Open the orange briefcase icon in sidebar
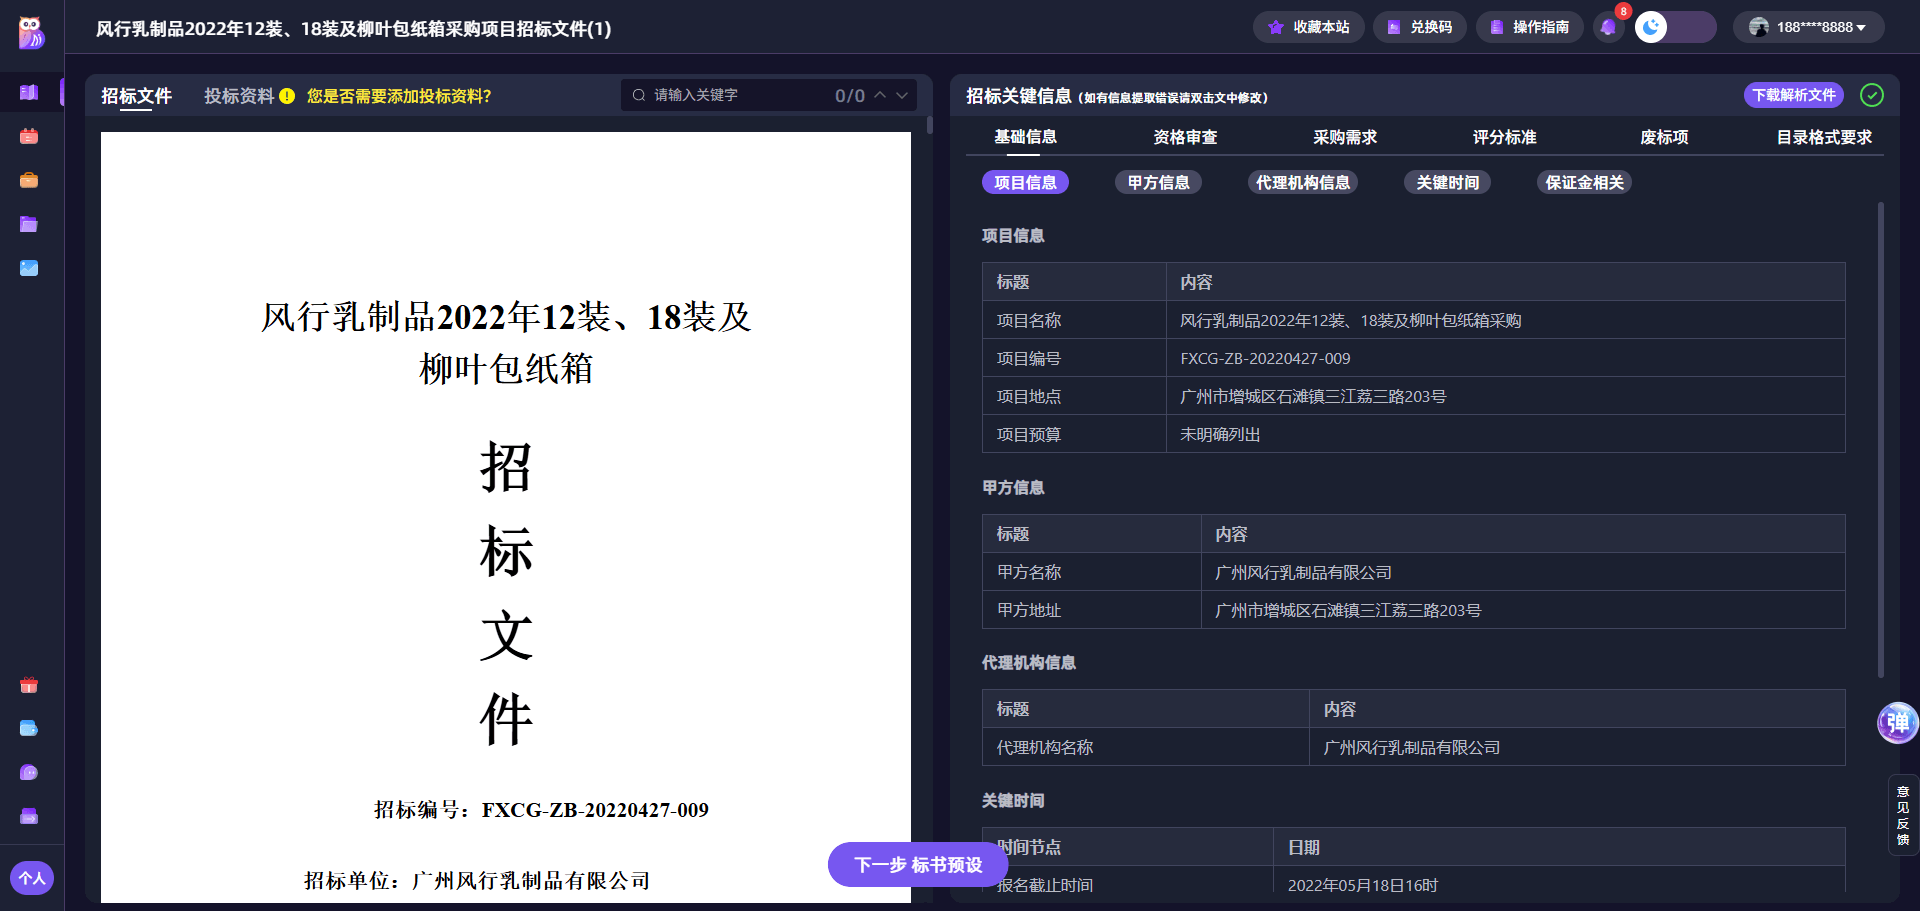This screenshot has height=911, width=1920. 29,180
